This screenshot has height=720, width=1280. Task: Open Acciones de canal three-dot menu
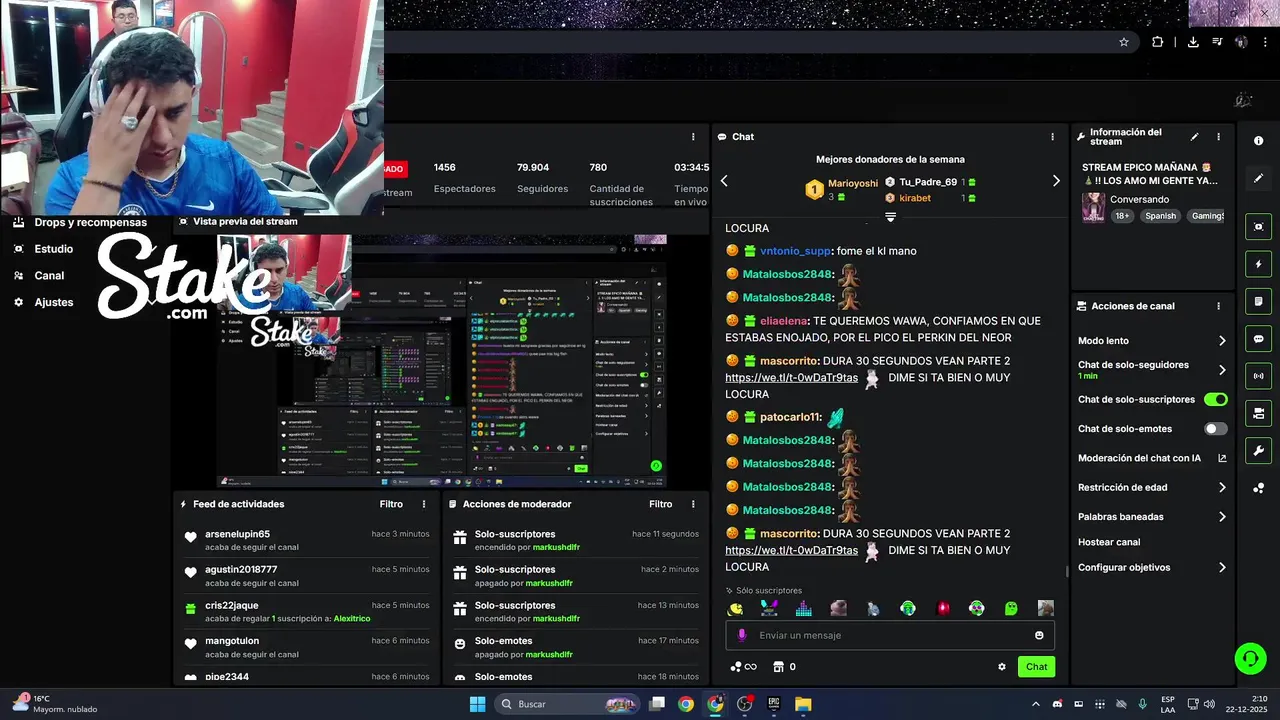click(1218, 306)
